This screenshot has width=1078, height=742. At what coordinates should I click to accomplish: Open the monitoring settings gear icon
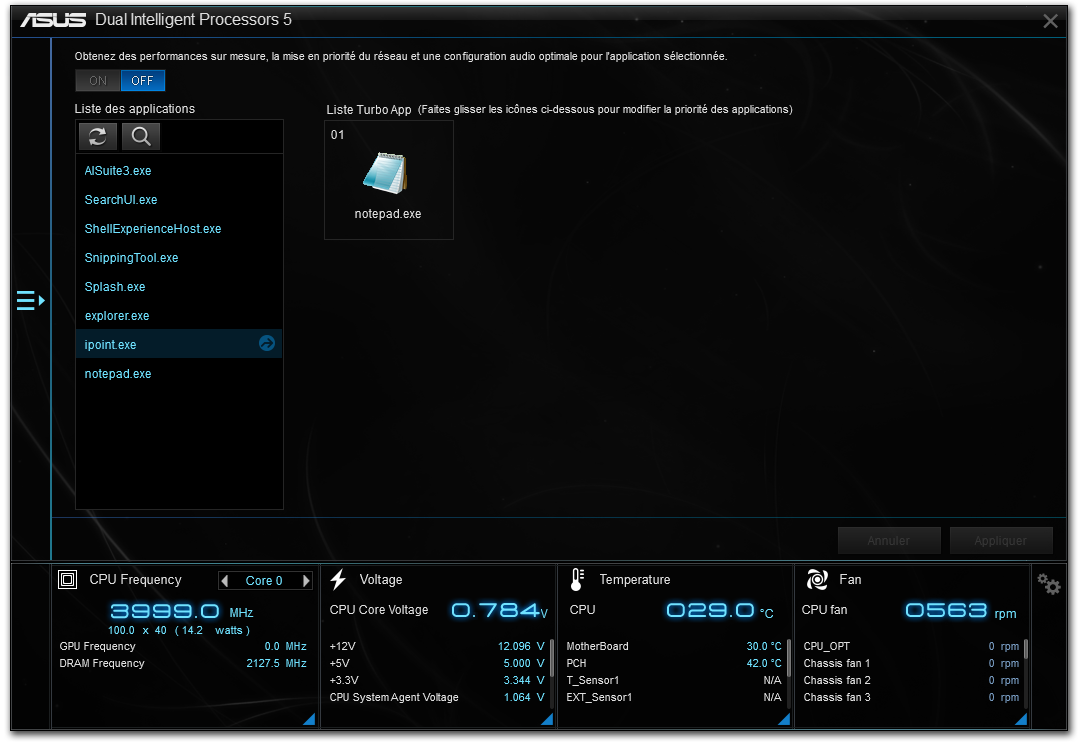point(1048,584)
